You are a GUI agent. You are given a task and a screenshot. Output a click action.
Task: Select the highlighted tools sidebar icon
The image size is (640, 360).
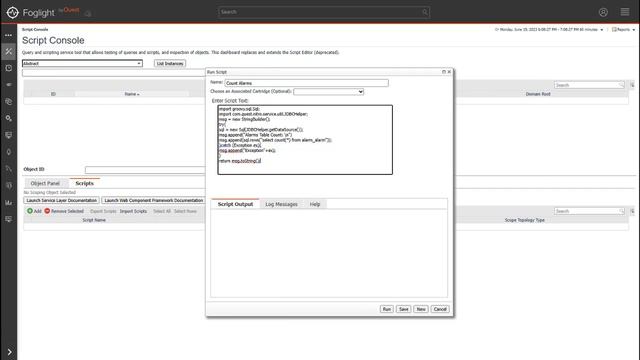click(9, 51)
